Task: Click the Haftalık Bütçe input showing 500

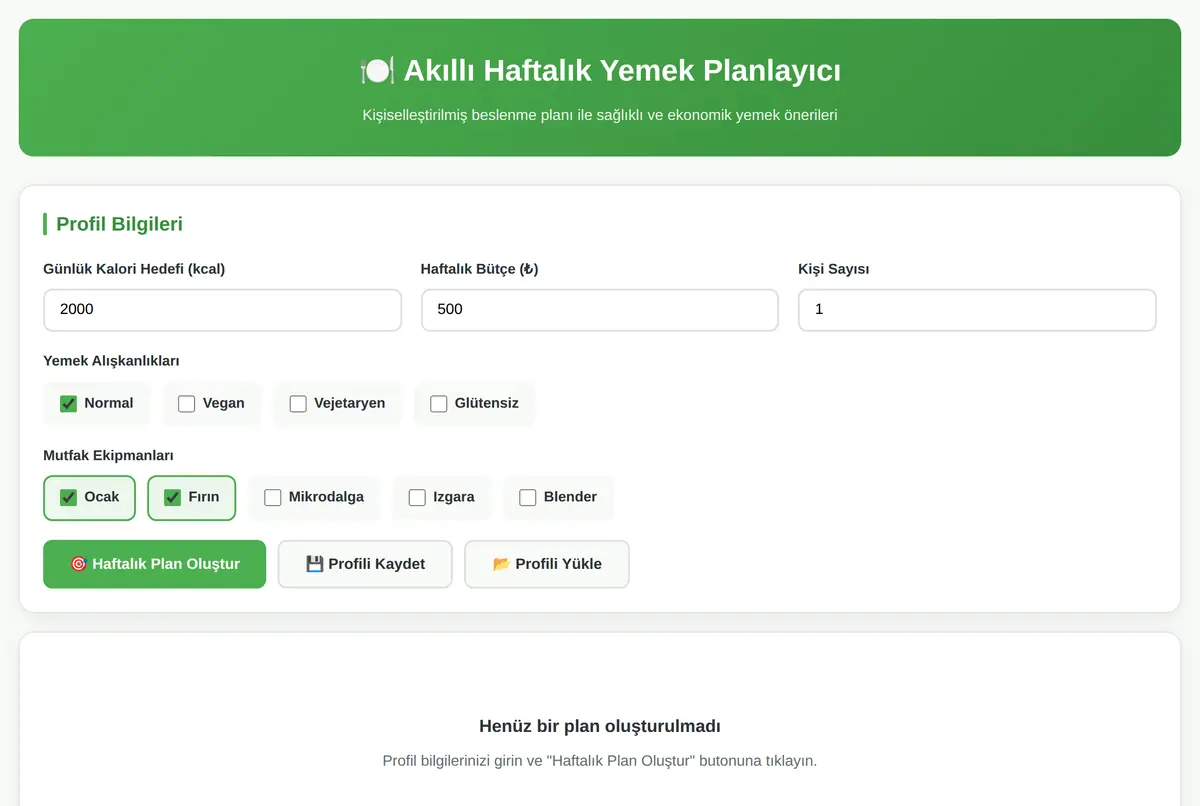Action: (x=600, y=310)
